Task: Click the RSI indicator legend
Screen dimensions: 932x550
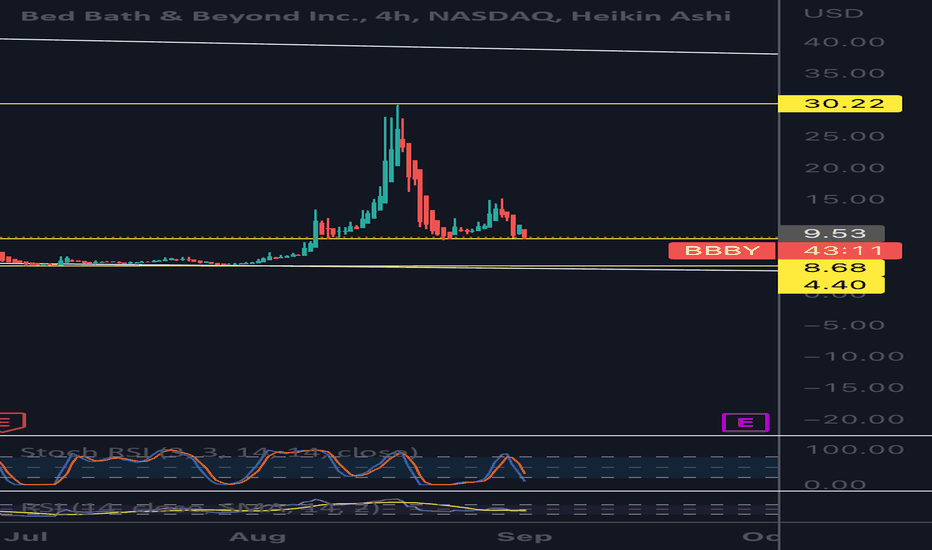Action: [200, 508]
